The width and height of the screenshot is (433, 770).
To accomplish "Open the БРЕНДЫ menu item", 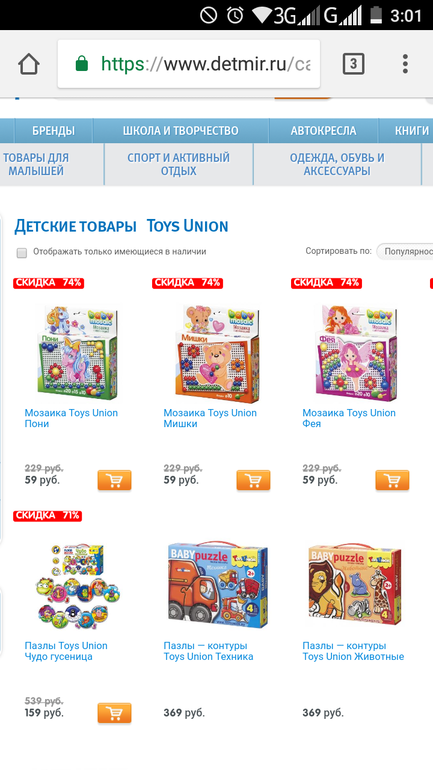I will click(x=54, y=131).
